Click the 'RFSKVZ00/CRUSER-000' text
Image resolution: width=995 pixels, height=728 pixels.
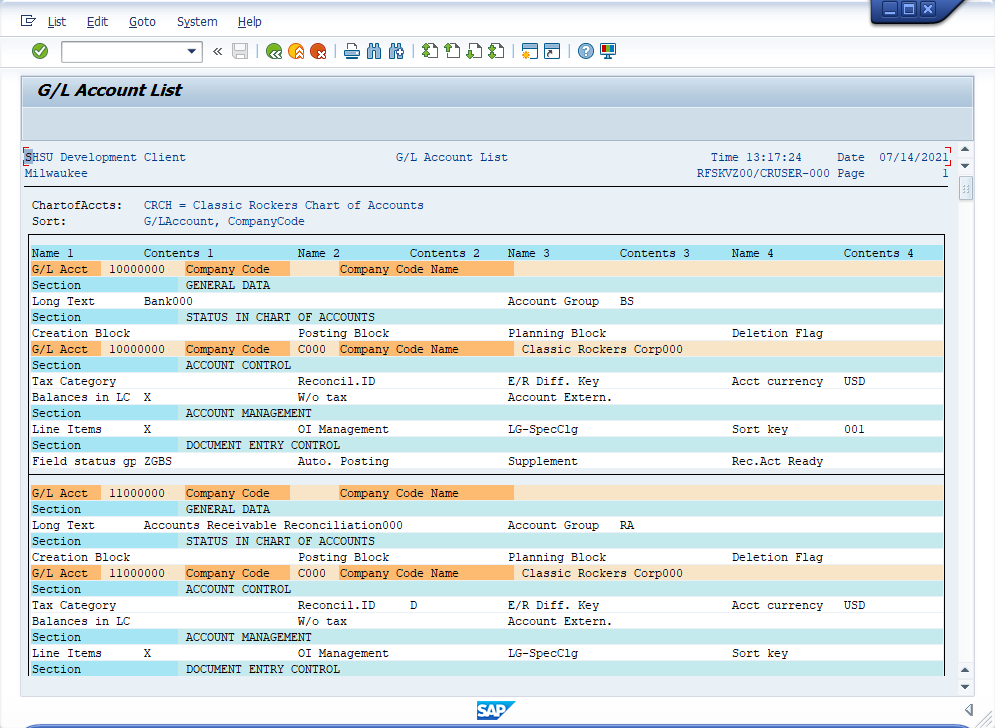(763, 173)
